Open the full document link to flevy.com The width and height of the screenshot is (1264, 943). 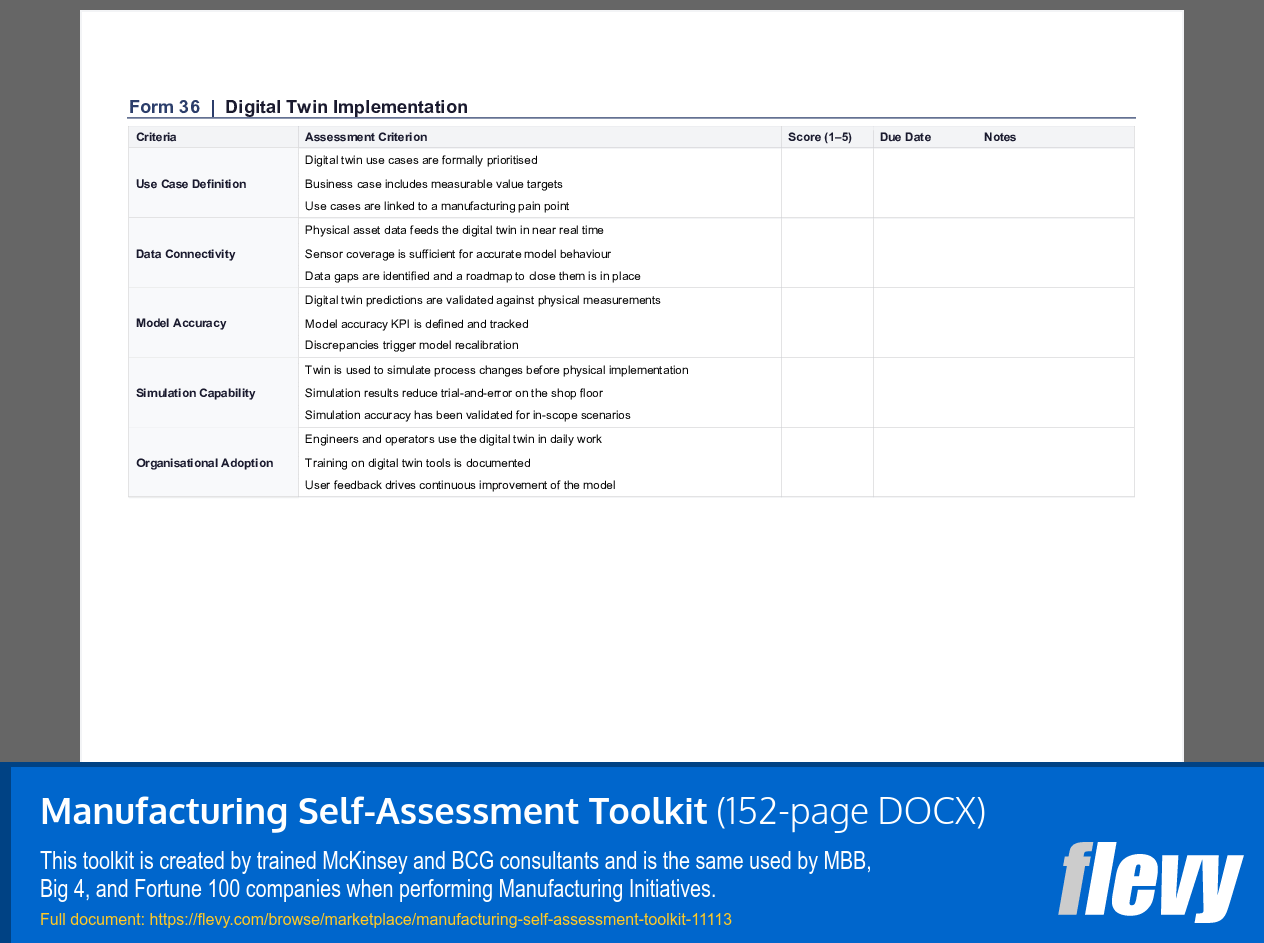(x=440, y=918)
